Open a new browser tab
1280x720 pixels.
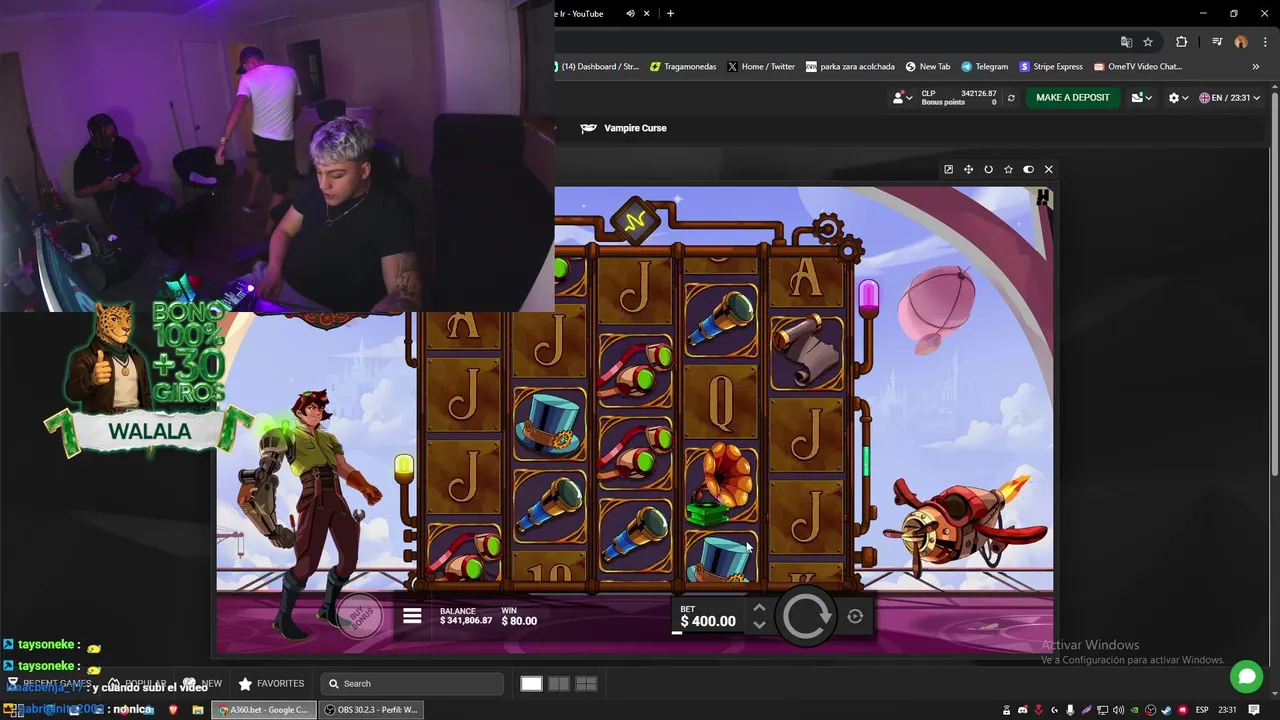coord(670,13)
